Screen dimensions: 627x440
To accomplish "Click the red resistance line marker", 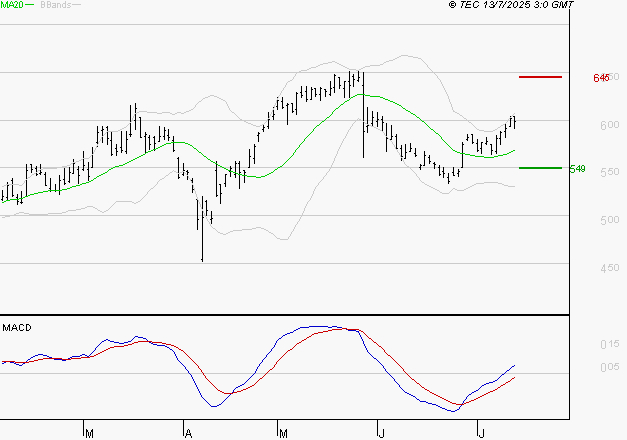I will point(540,77).
